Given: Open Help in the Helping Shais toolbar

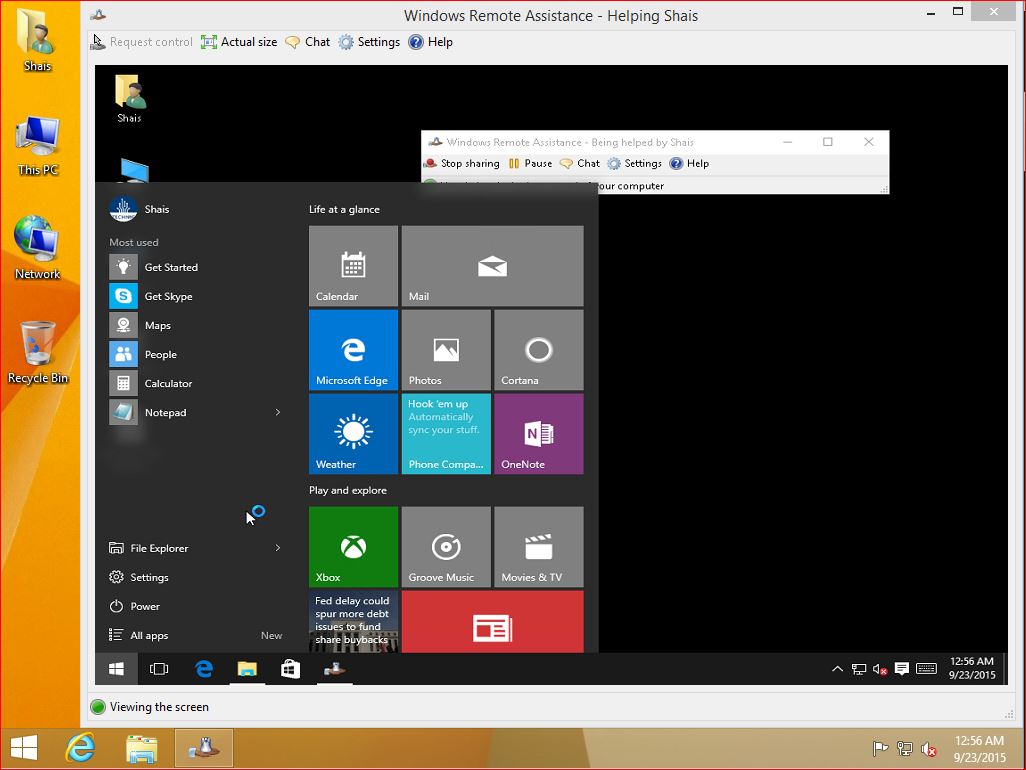Looking at the screenshot, I should click(x=431, y=42).
